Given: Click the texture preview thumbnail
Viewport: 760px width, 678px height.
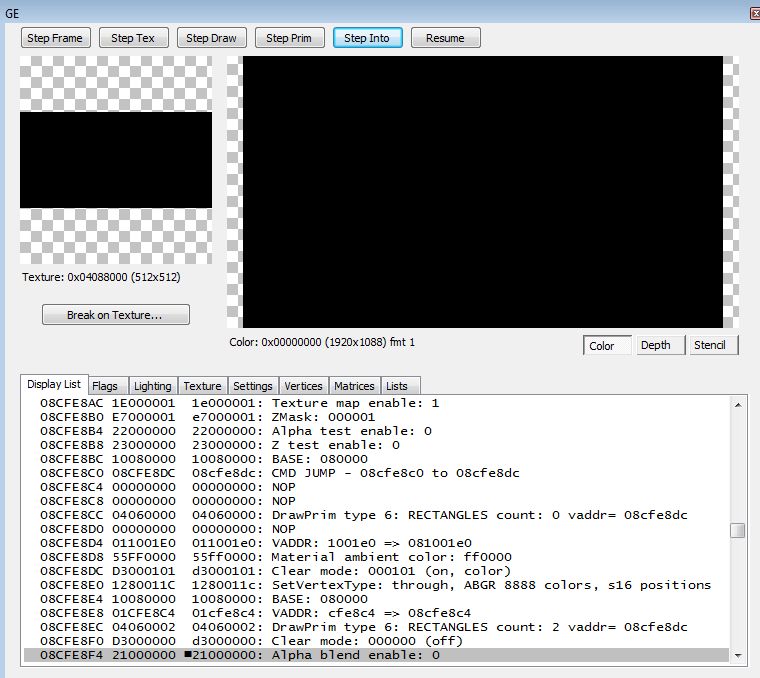Looking at the screenshot, I should (x=116, y=160).
